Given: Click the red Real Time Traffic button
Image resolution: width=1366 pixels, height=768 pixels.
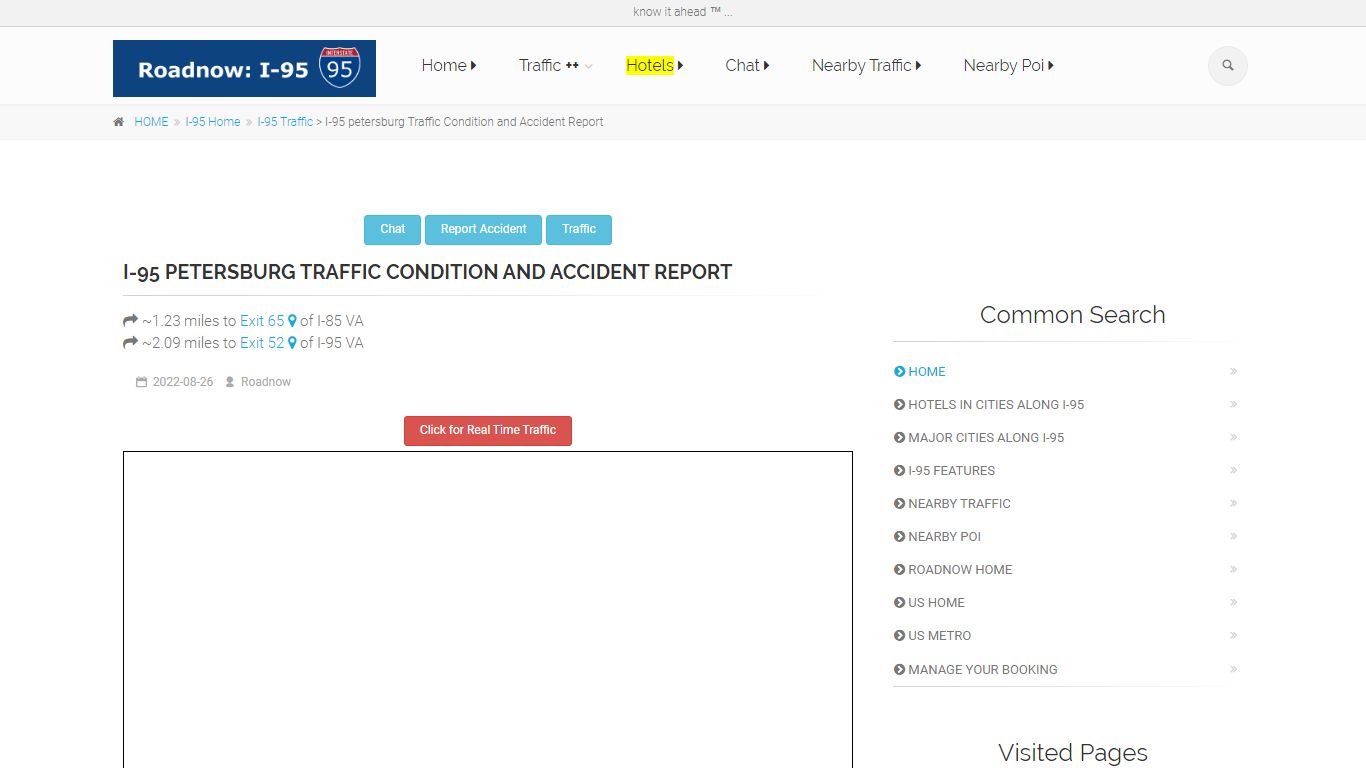Looking at the screenshot, I should pos(488,431).
